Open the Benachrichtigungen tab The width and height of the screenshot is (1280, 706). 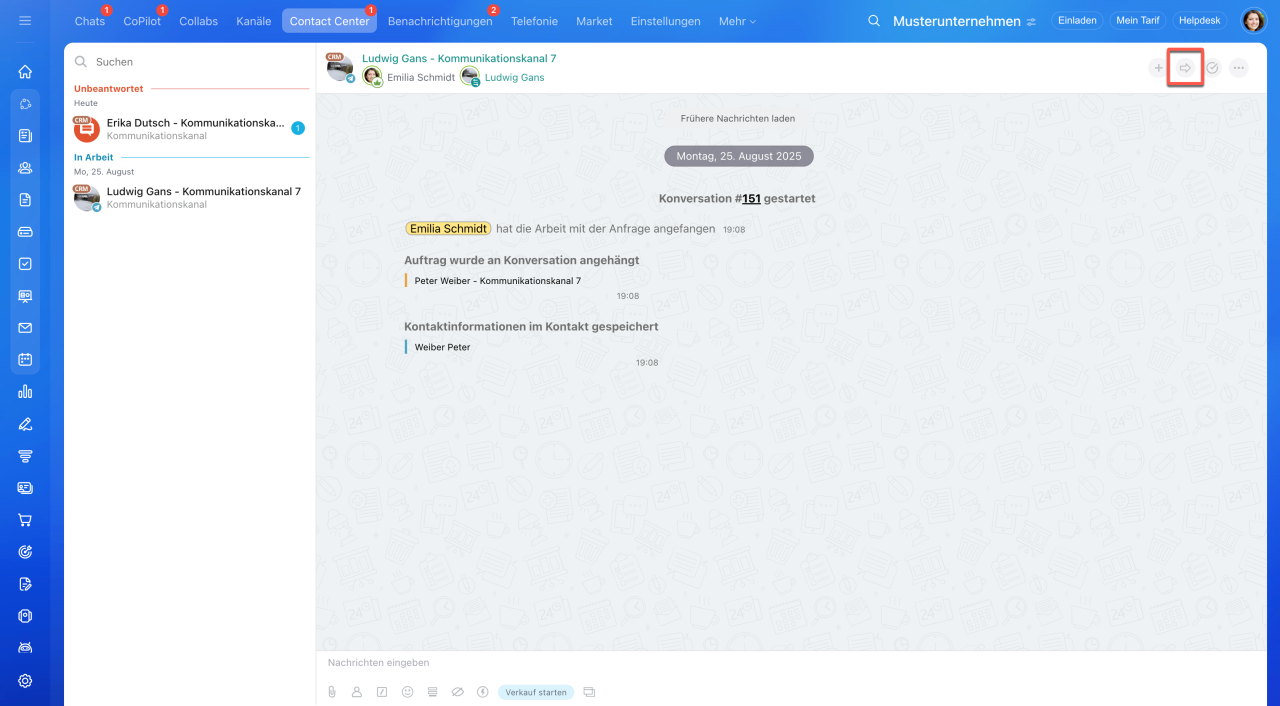pyautogui.click(x=440, y=21)
